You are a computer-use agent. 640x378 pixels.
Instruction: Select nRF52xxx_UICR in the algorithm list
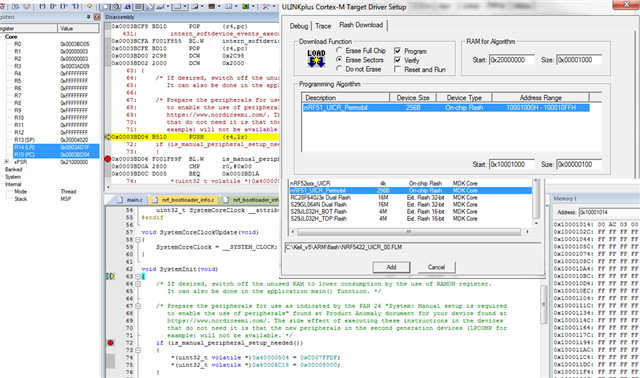point(410,183)
